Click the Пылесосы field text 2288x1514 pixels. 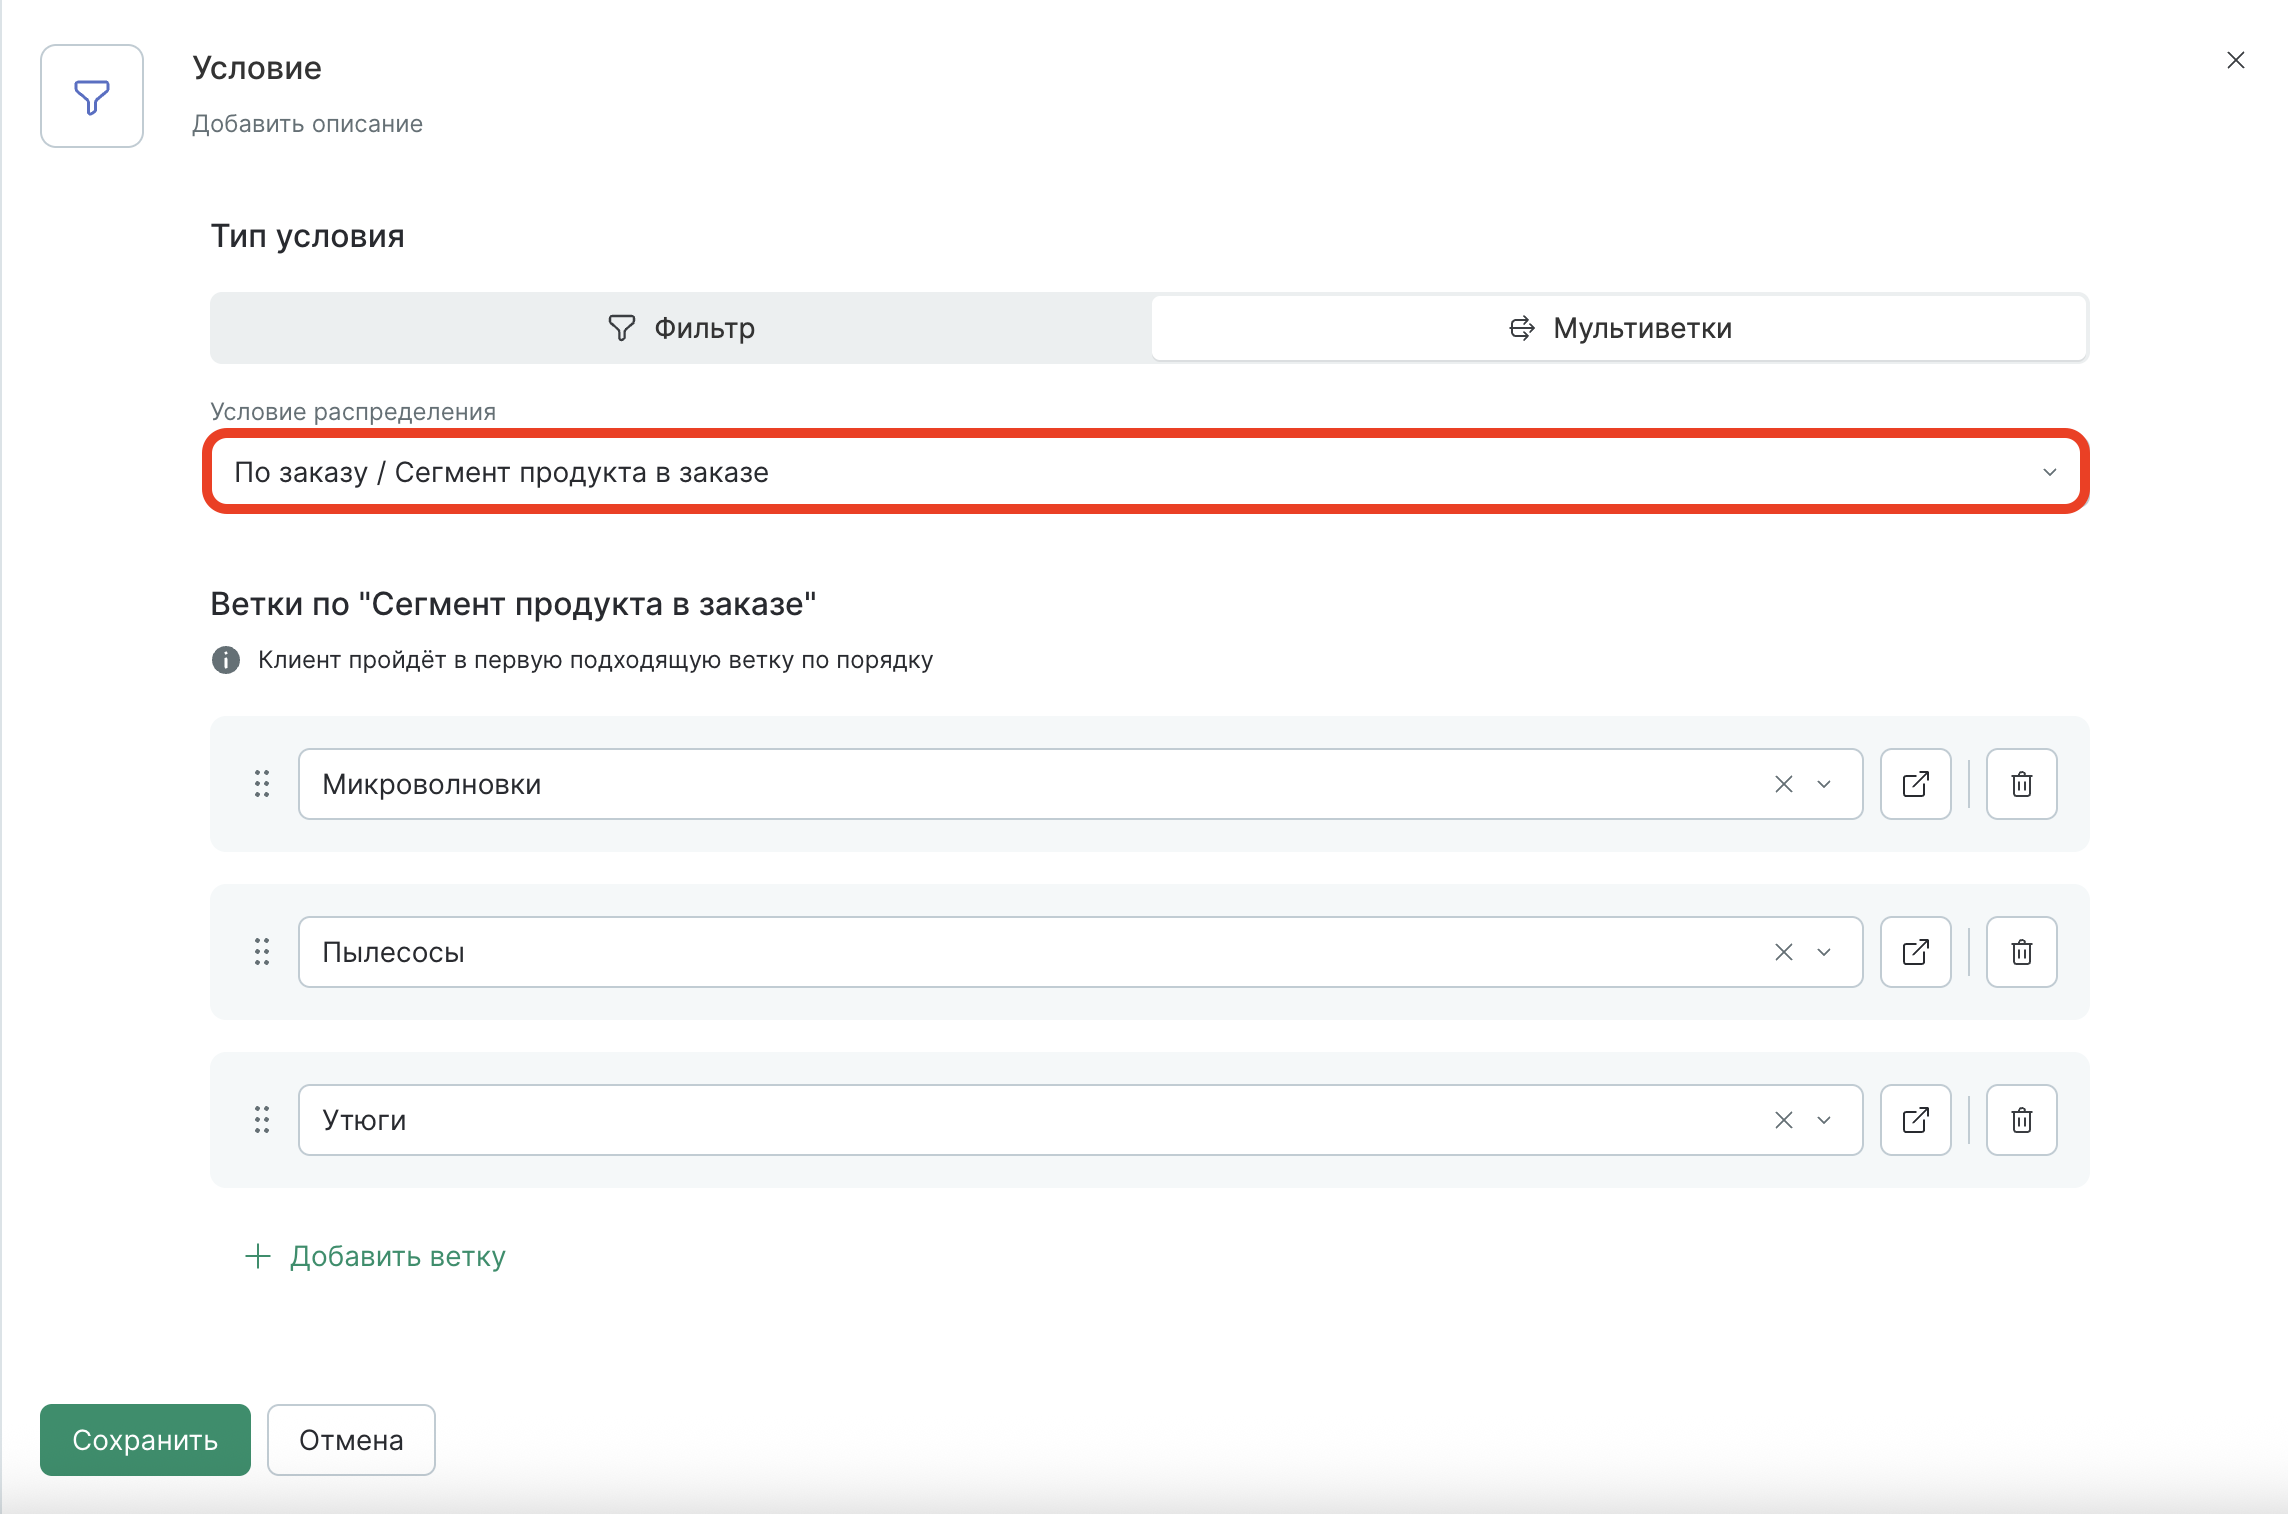pyautogui.click(x=393, y=952)
